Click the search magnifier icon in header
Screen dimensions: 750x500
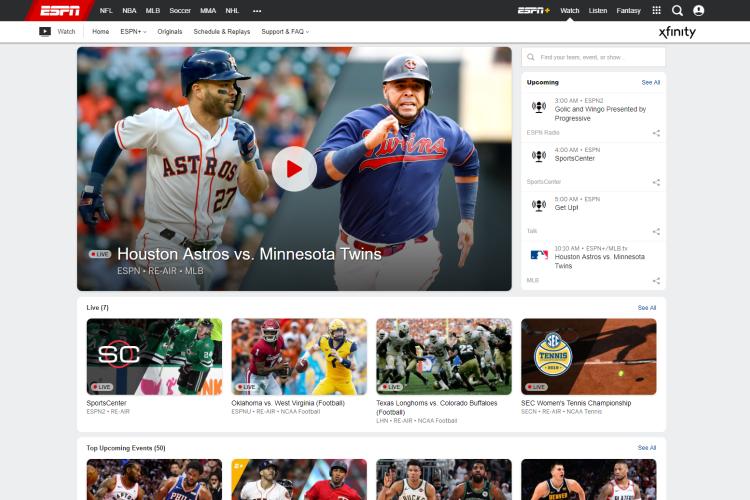click(677, 11)
